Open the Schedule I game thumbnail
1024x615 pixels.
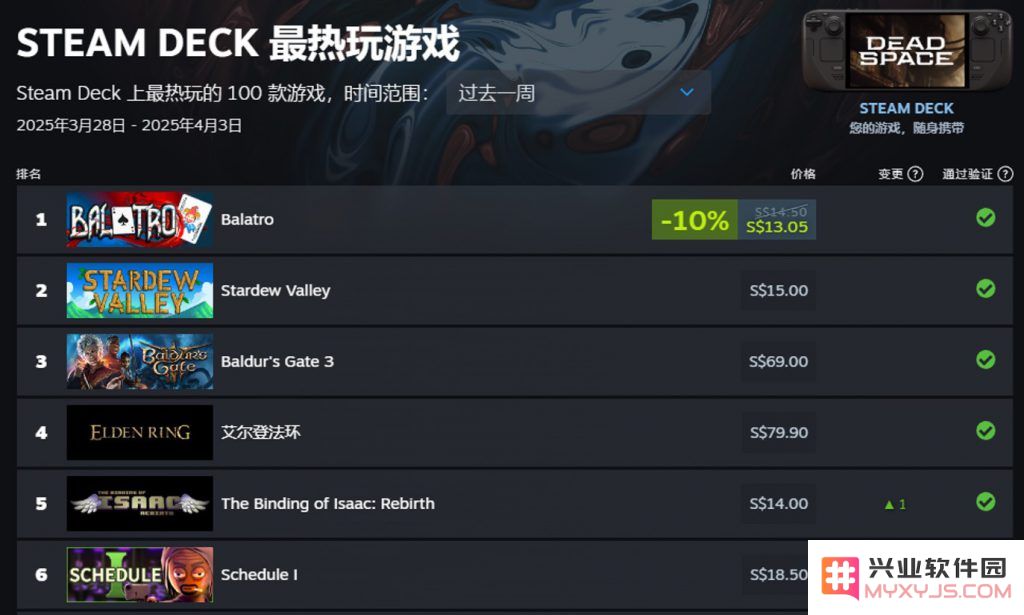140,575
